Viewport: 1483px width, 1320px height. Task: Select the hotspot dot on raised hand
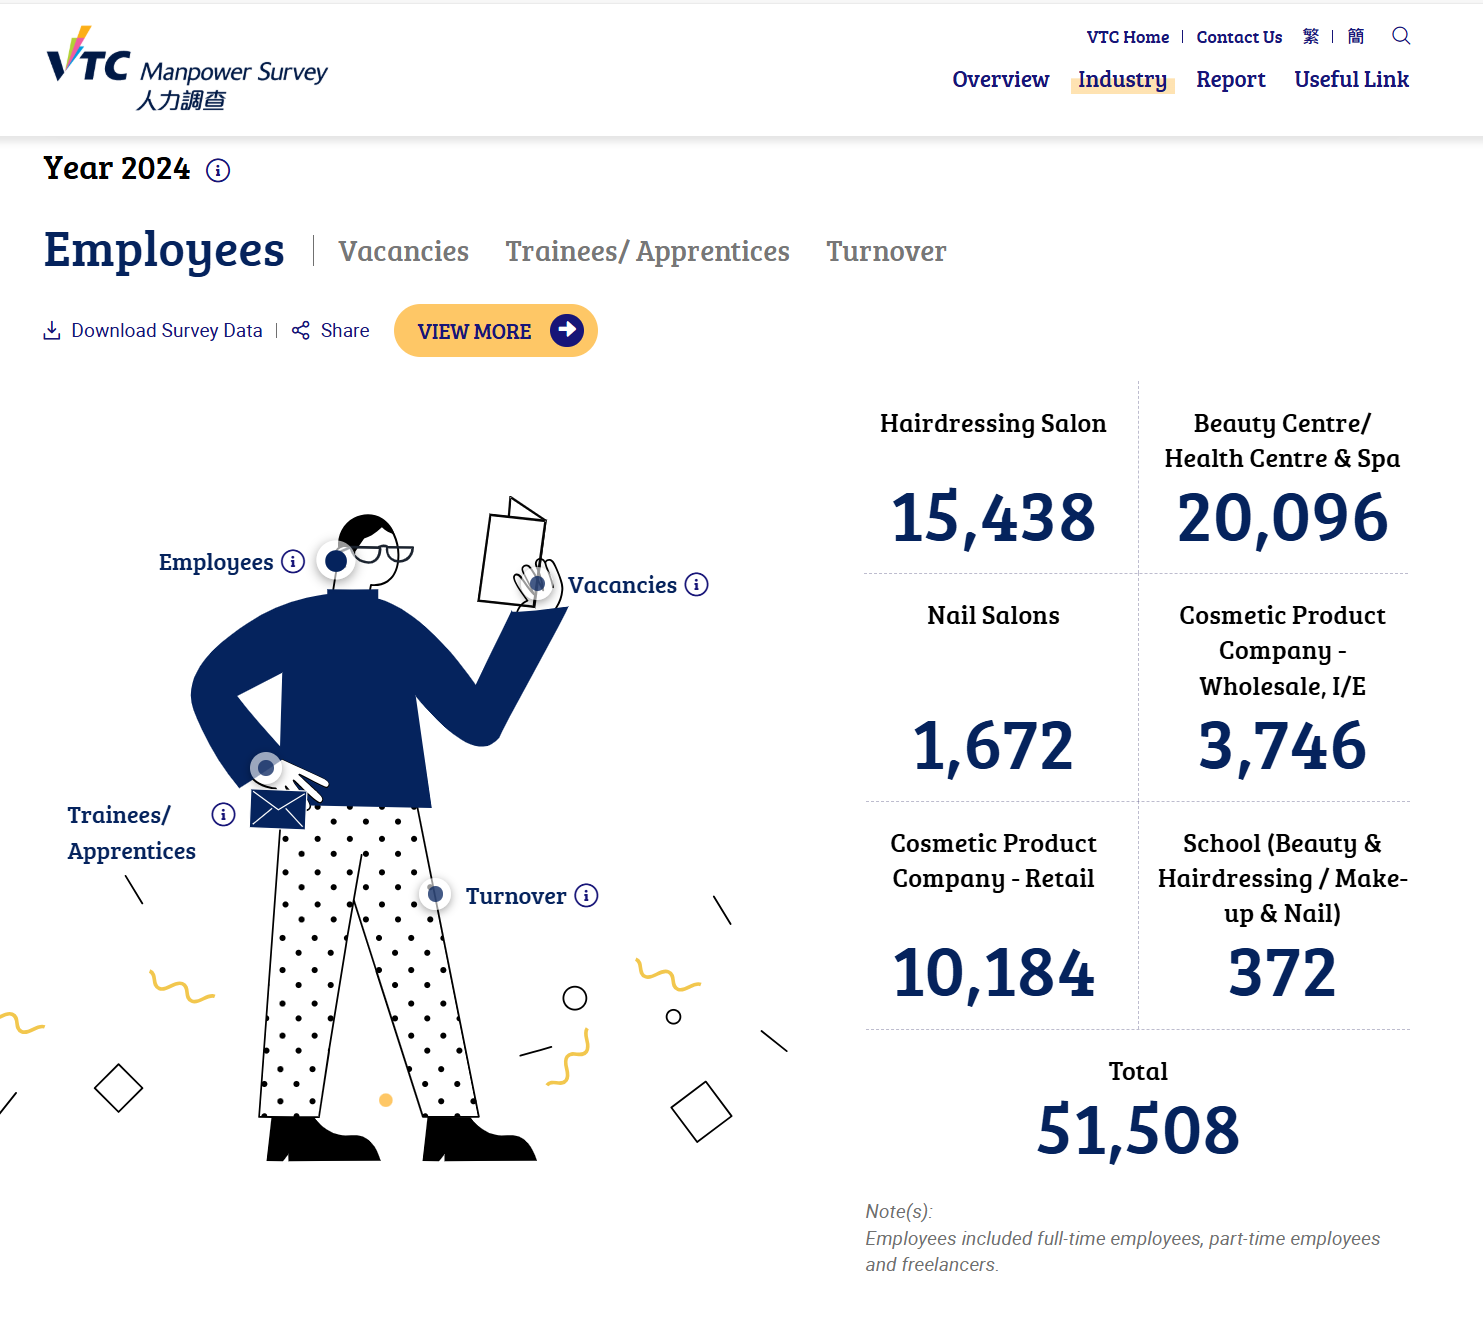[x=537, y=583]
